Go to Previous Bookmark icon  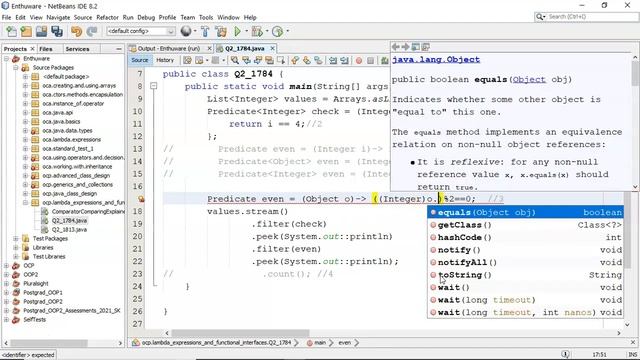click(x=295, y=60)
